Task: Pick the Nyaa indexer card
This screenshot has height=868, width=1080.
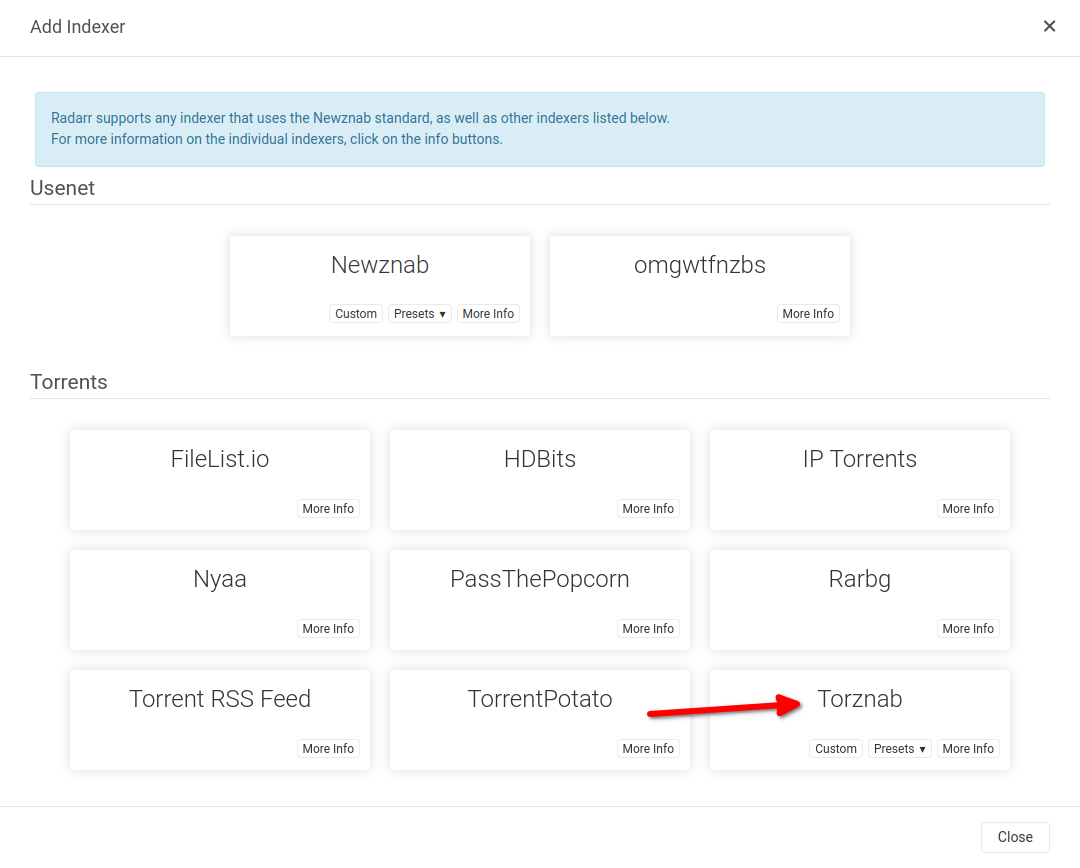Action: point(220,600)
